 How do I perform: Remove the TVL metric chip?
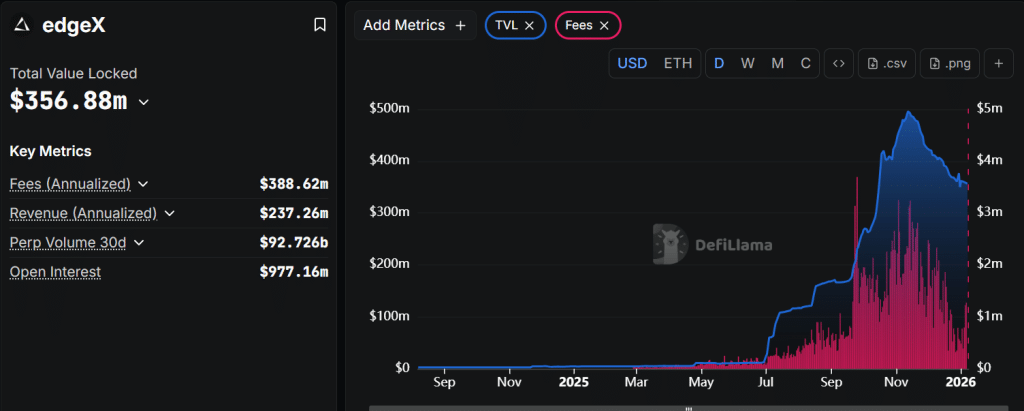(x=529, y=25)
